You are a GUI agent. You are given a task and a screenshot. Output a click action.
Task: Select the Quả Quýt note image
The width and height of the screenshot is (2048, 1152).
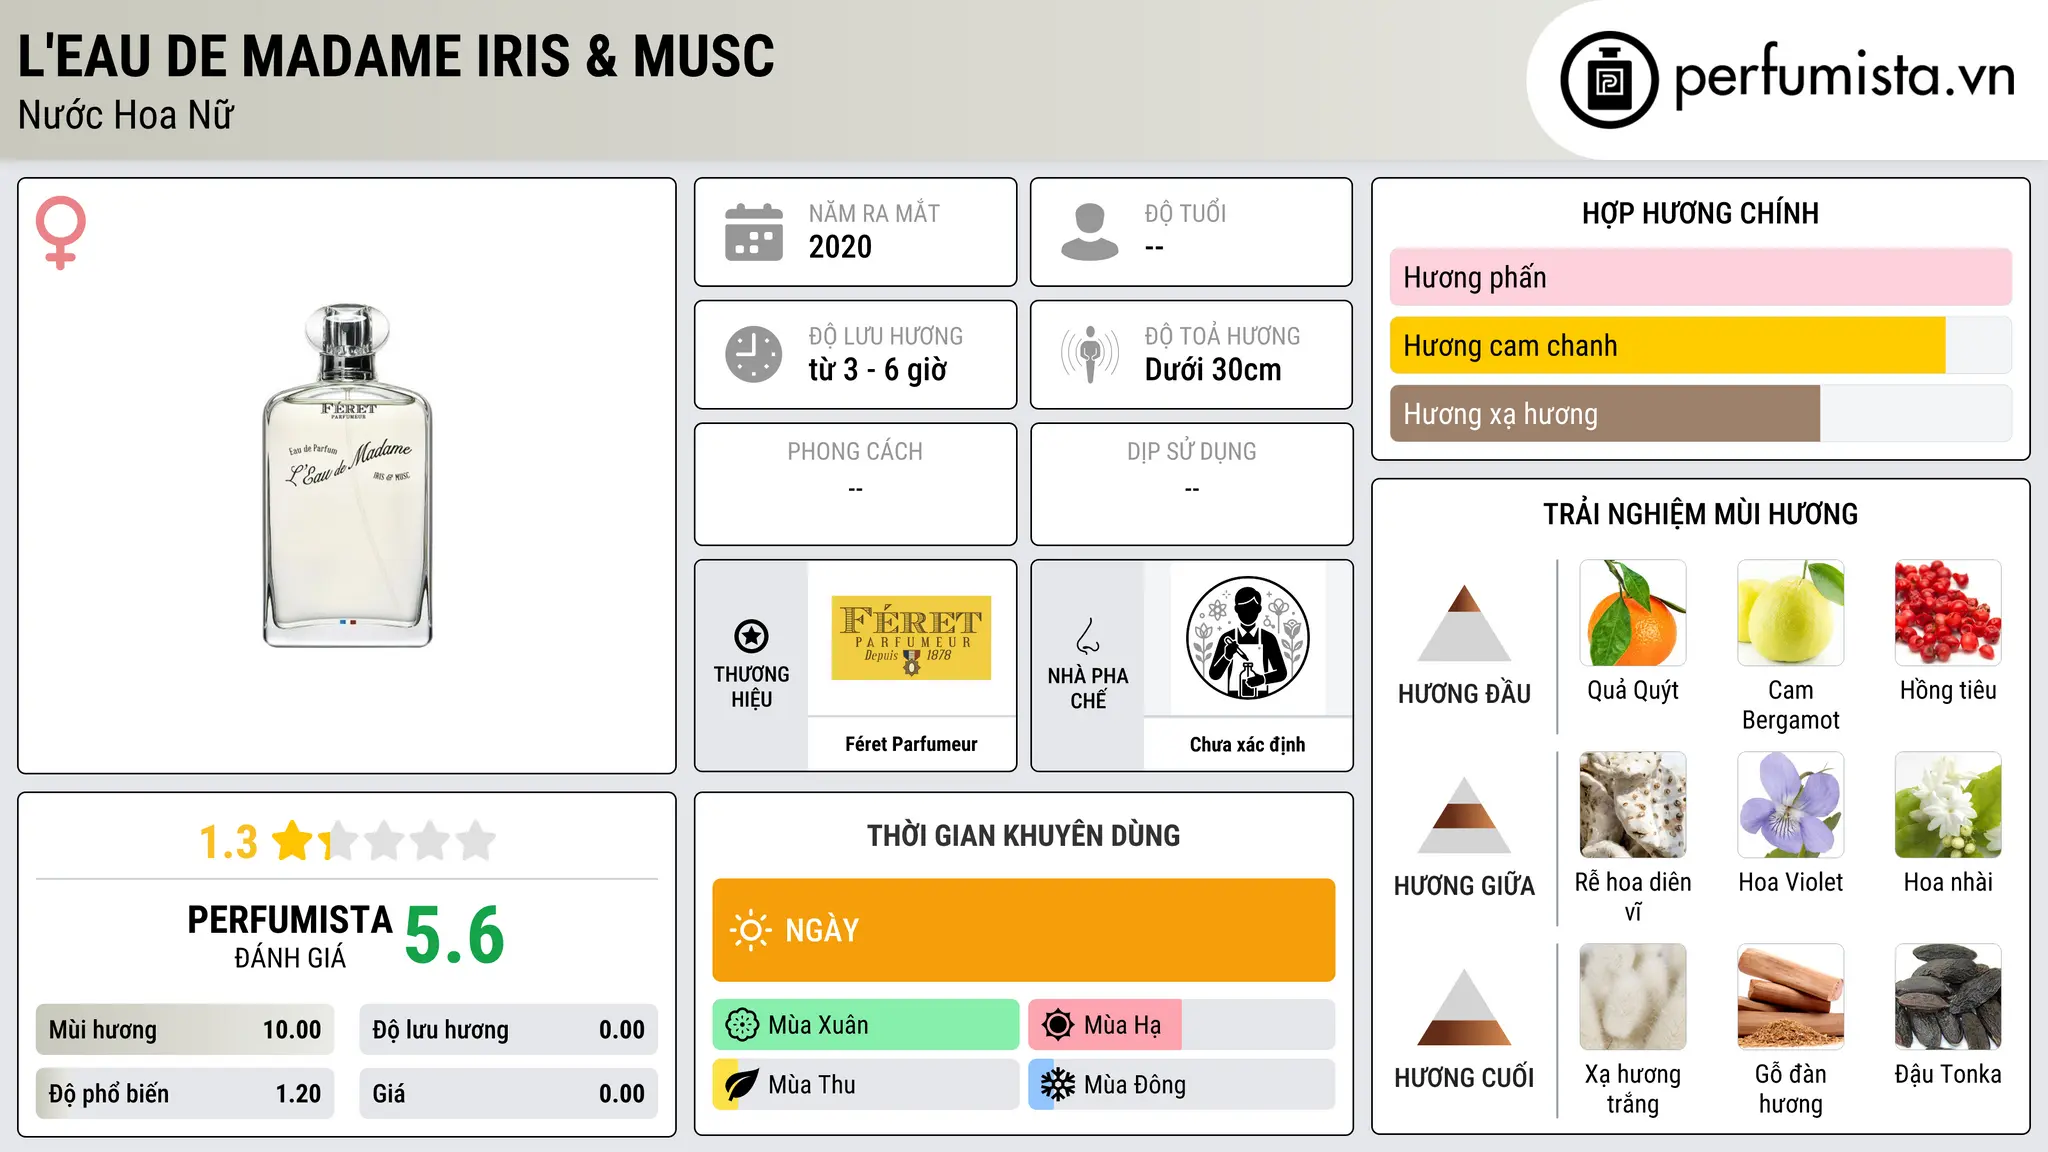click(1633, 613)
